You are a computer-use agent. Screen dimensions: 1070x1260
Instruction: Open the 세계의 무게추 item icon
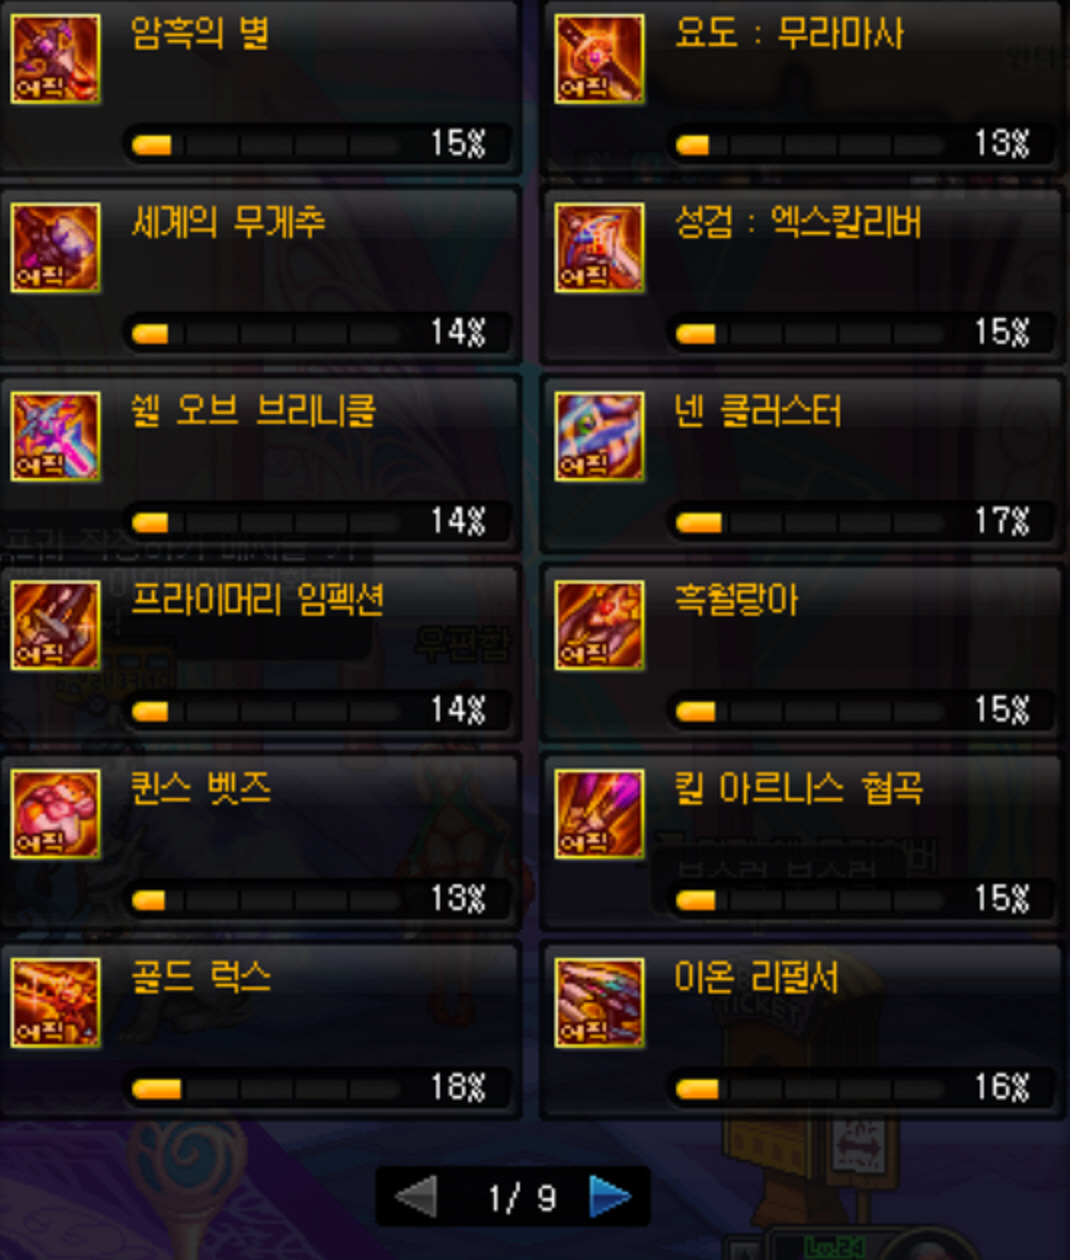(x=55, y=248)
